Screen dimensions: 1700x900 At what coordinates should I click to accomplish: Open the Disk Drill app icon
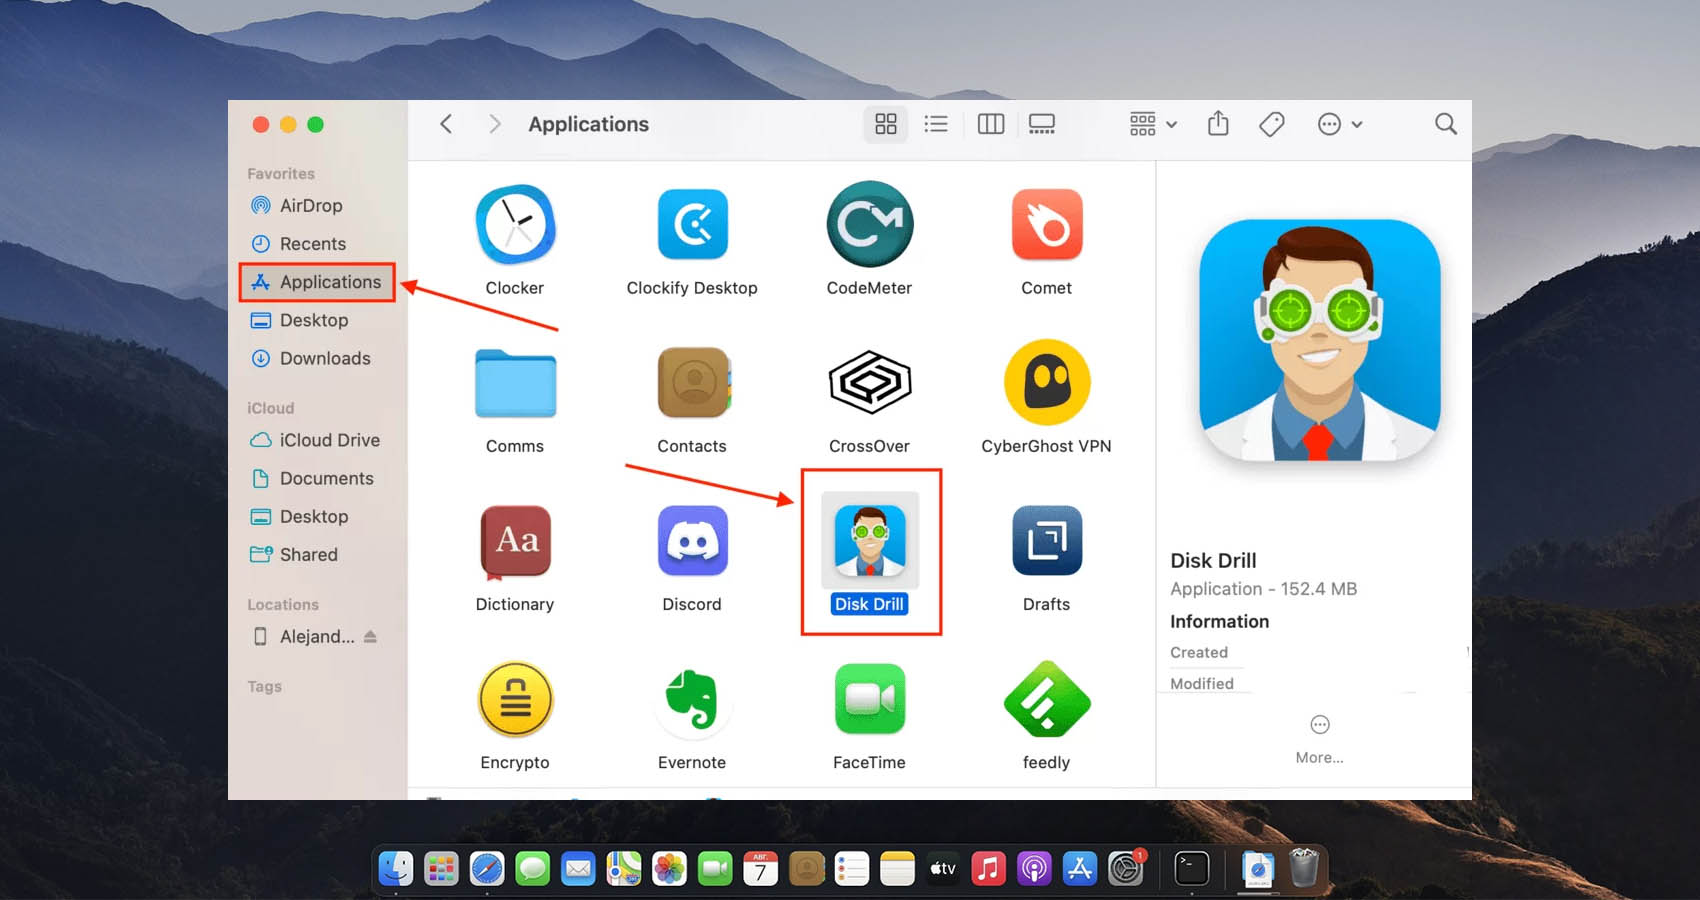point(869,541)
